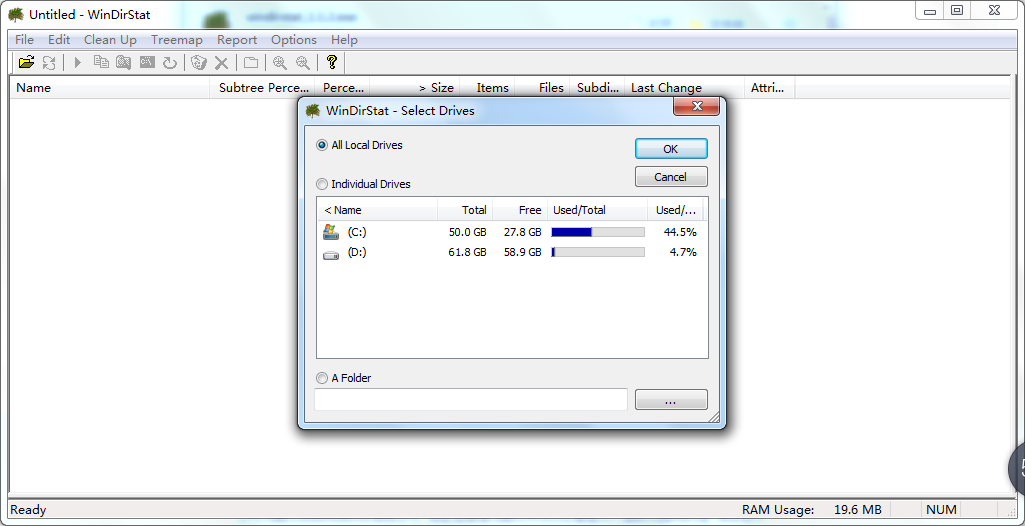Image resolution: width=1025 pixels, height=526 pixels.
Task: Click the Cancel button
Action: click(671, 176)
